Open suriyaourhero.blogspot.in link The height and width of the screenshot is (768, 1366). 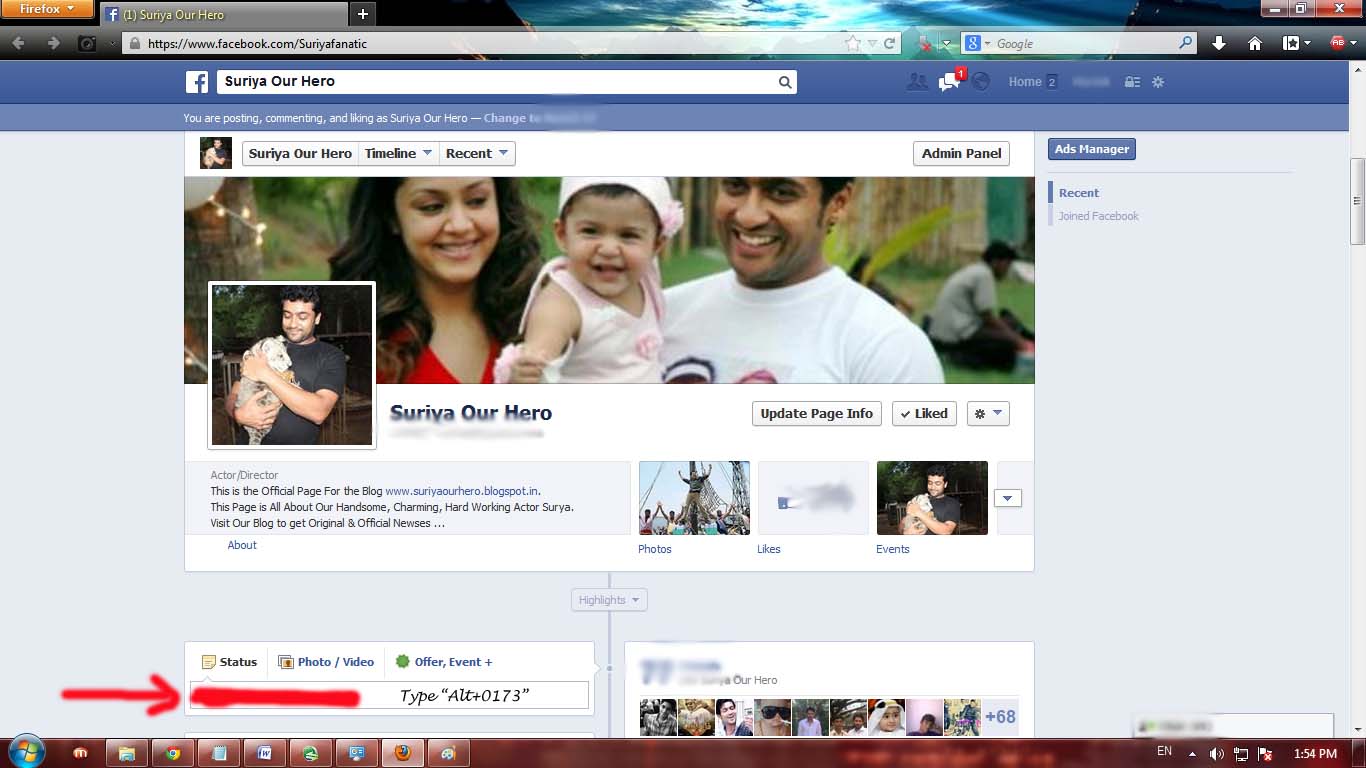coord(462,491)
